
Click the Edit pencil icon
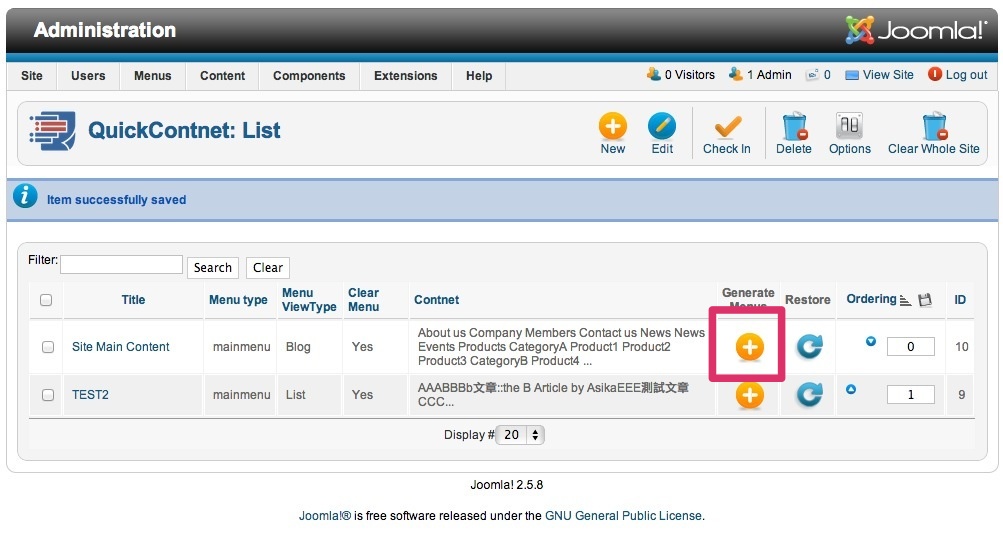[x=661, y=127]
